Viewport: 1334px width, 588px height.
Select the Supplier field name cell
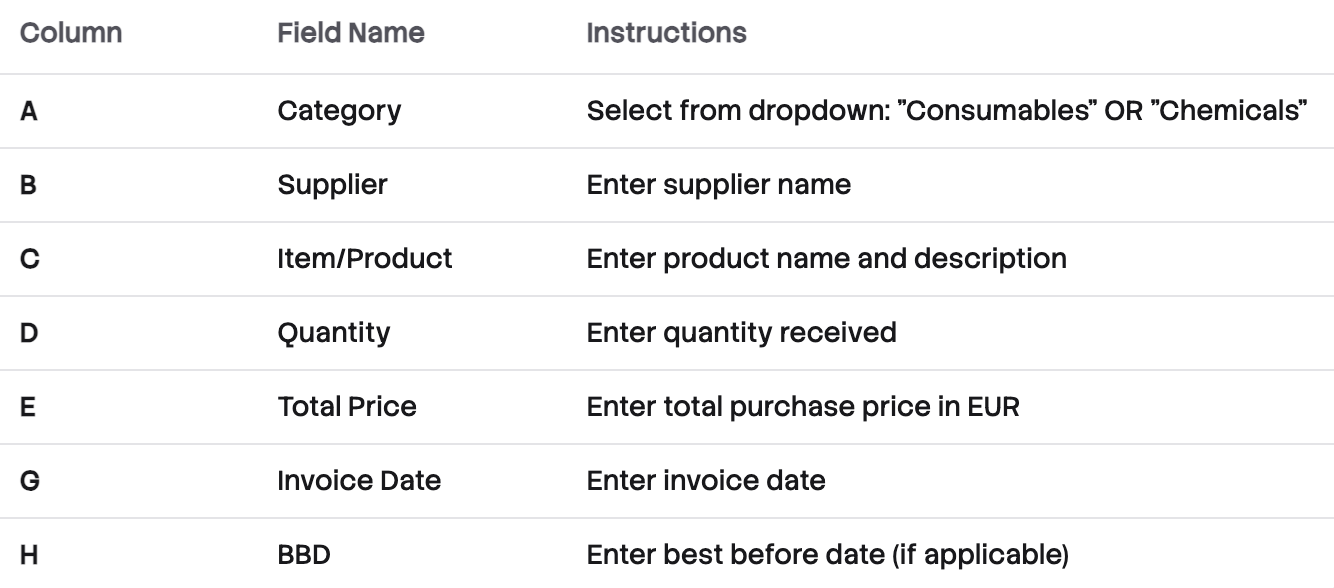pos(332,184)
